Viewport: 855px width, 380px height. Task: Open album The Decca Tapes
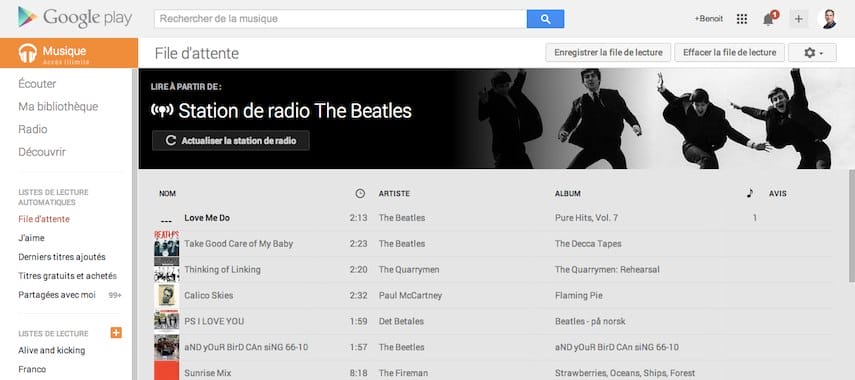[588, 244]
